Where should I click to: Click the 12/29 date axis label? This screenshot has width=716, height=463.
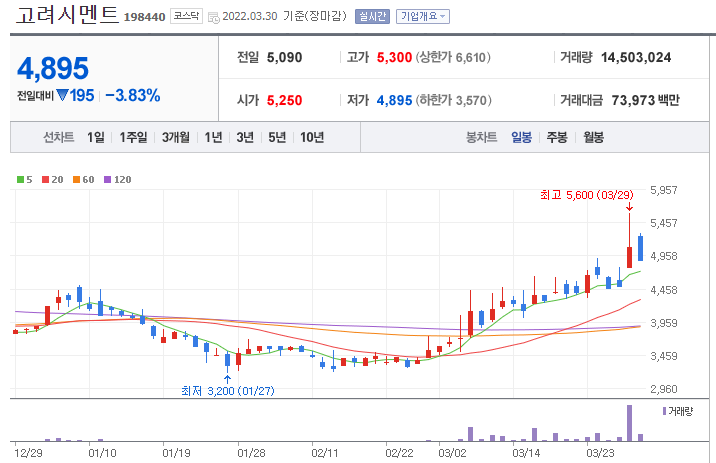click(x=28, y=453)
